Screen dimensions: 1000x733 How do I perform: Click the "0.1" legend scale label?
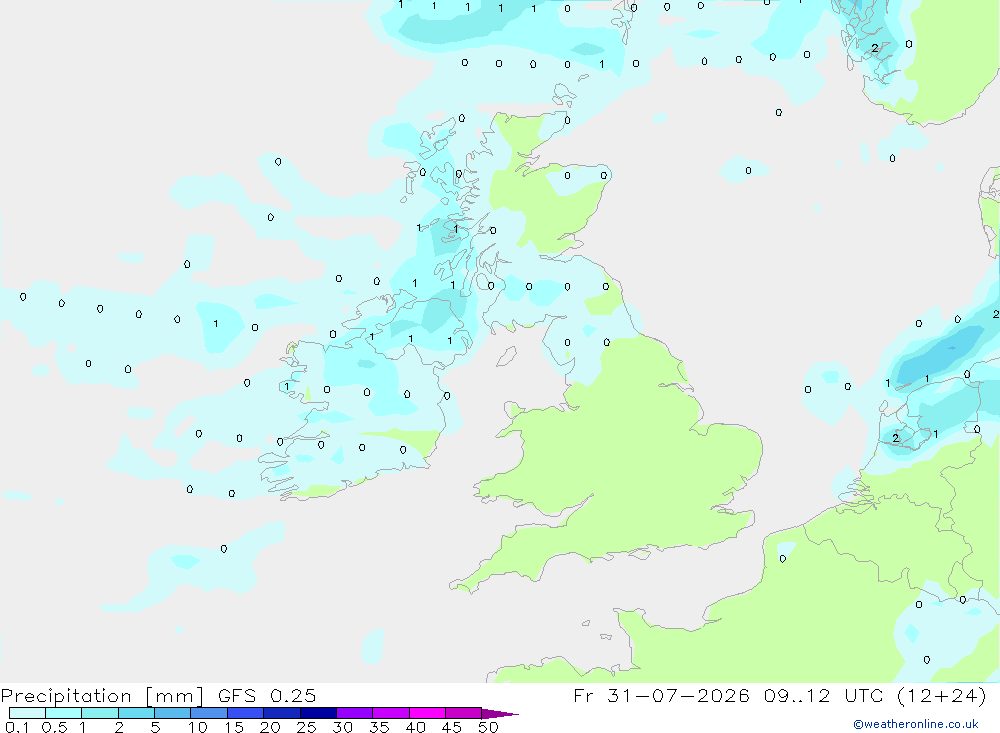click(17, 727)
